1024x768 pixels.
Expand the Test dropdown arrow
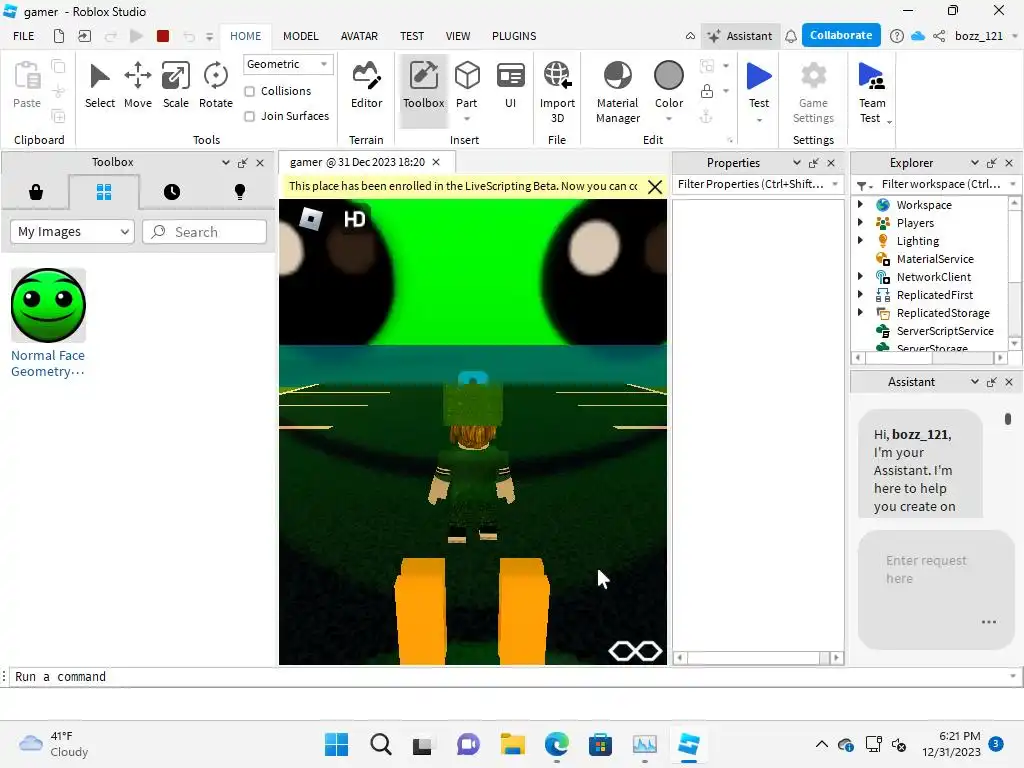click(x=759, y=120)
